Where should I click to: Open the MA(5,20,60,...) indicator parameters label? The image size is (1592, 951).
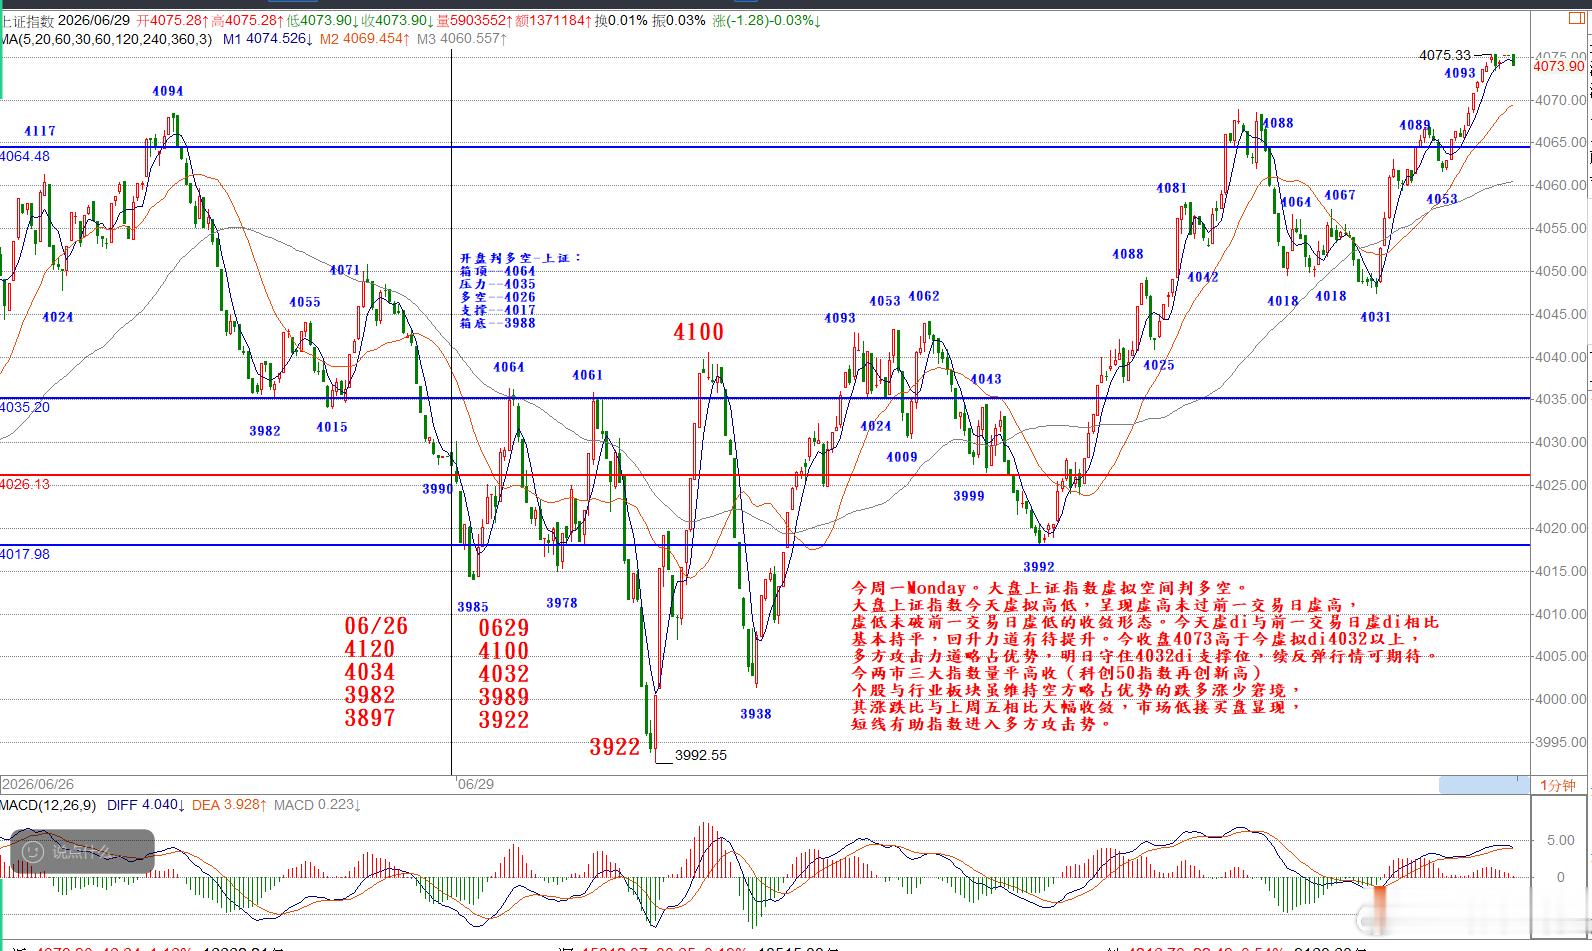tap(106, 39)
